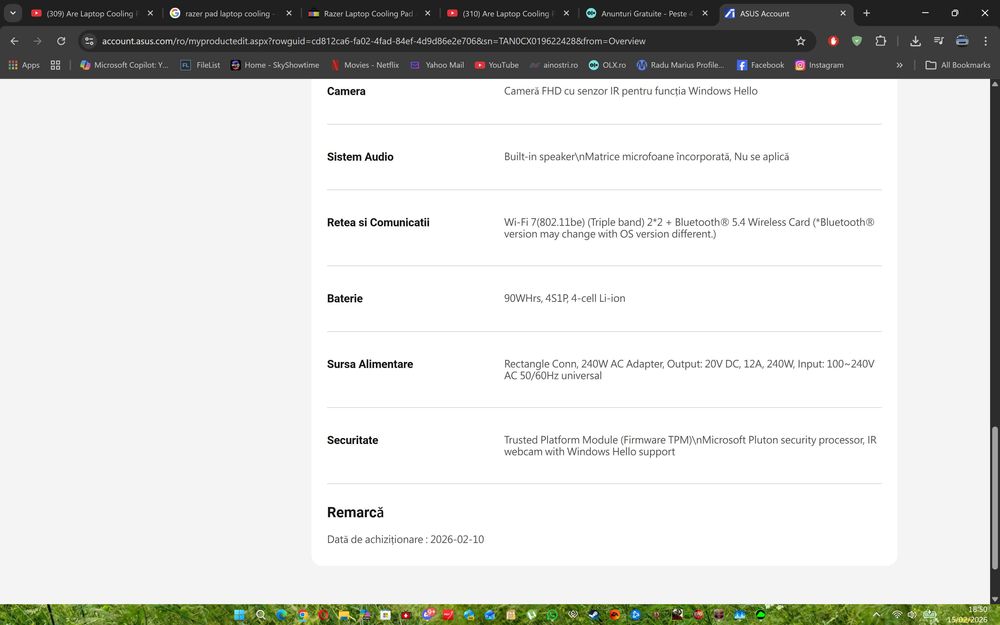Image resolution: width=1000 pixels, height=625 pixels.
Task: Bookmark this page with the star icon
Action: tap(800, 41)
